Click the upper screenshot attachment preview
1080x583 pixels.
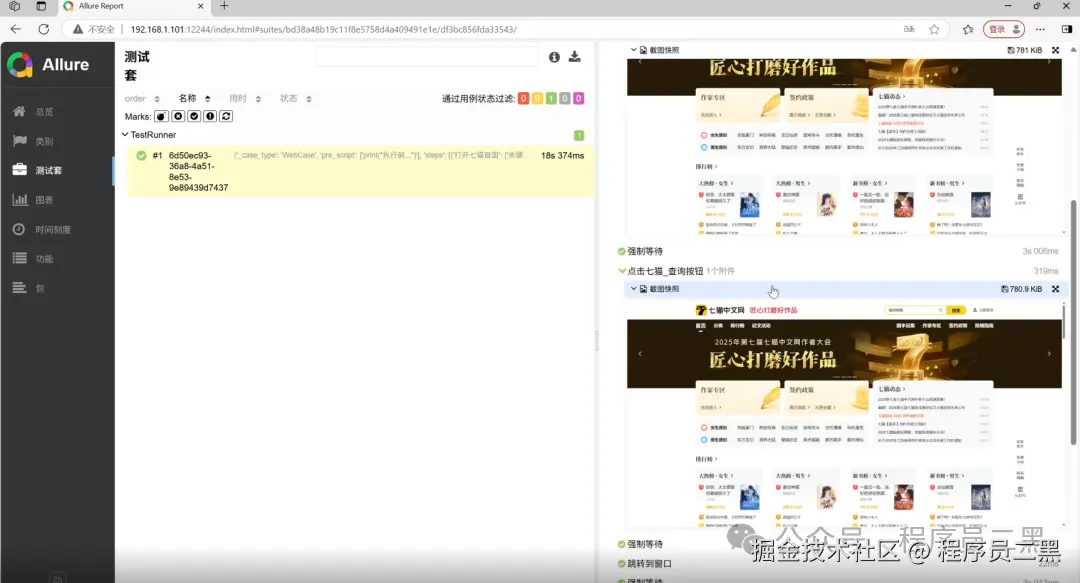844,147
